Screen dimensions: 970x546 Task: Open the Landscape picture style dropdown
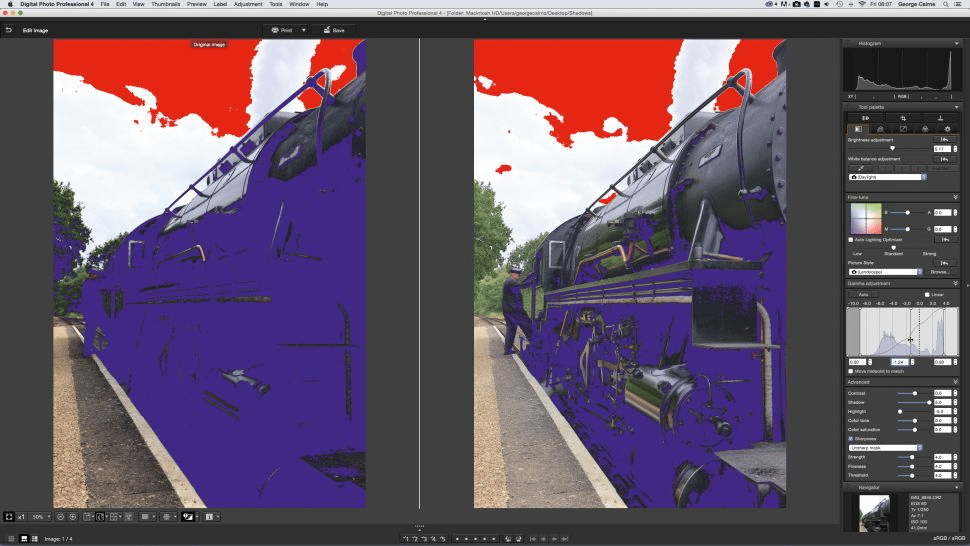(885, 272)
